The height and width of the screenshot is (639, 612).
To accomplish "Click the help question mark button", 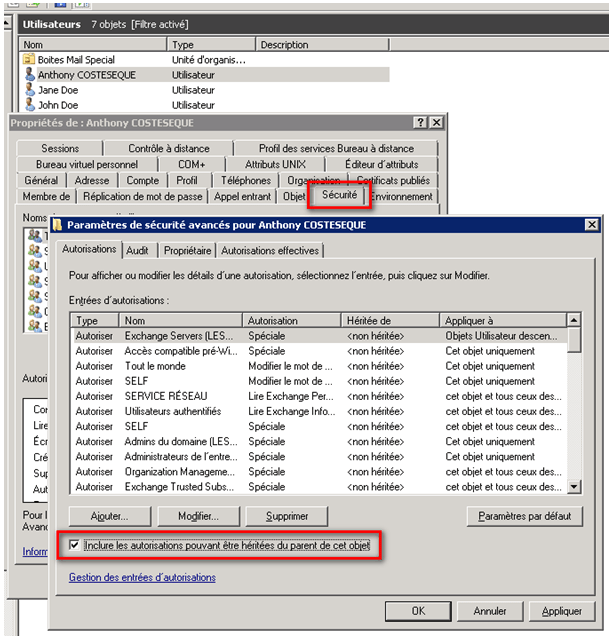I will [420, 122].
